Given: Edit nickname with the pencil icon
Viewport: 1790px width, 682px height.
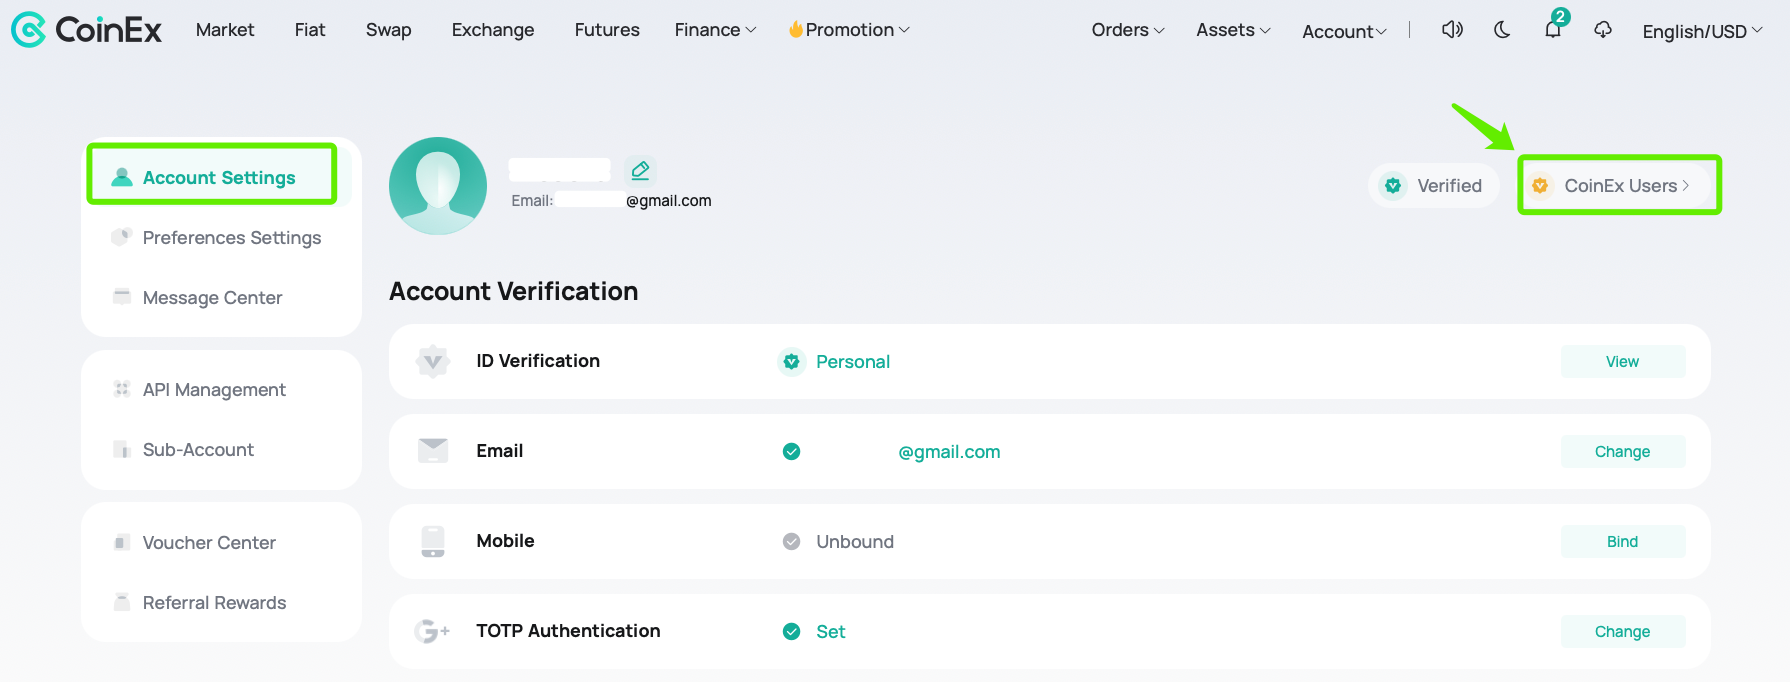Looking at the screenshot, I should [x=640, y=171].
